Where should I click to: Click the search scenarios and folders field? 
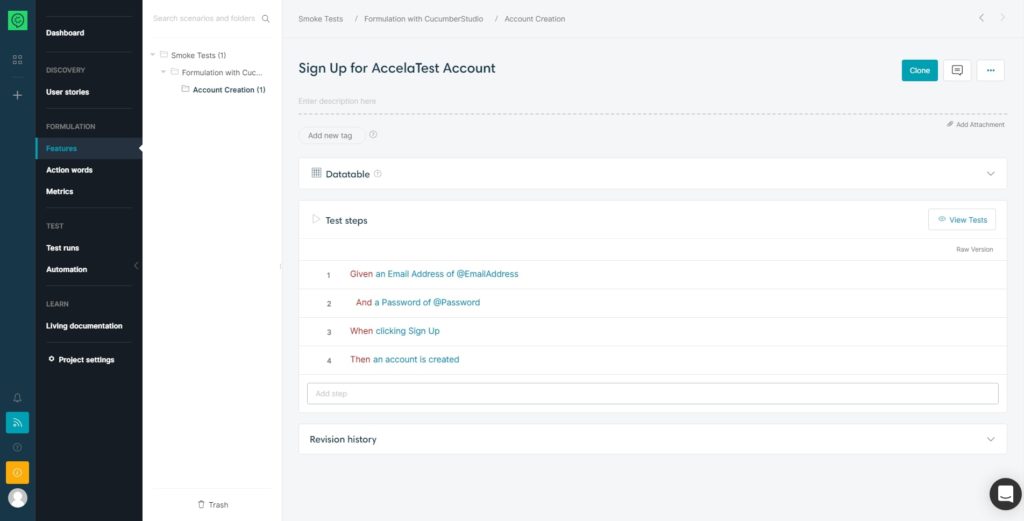tap(204, 18)
